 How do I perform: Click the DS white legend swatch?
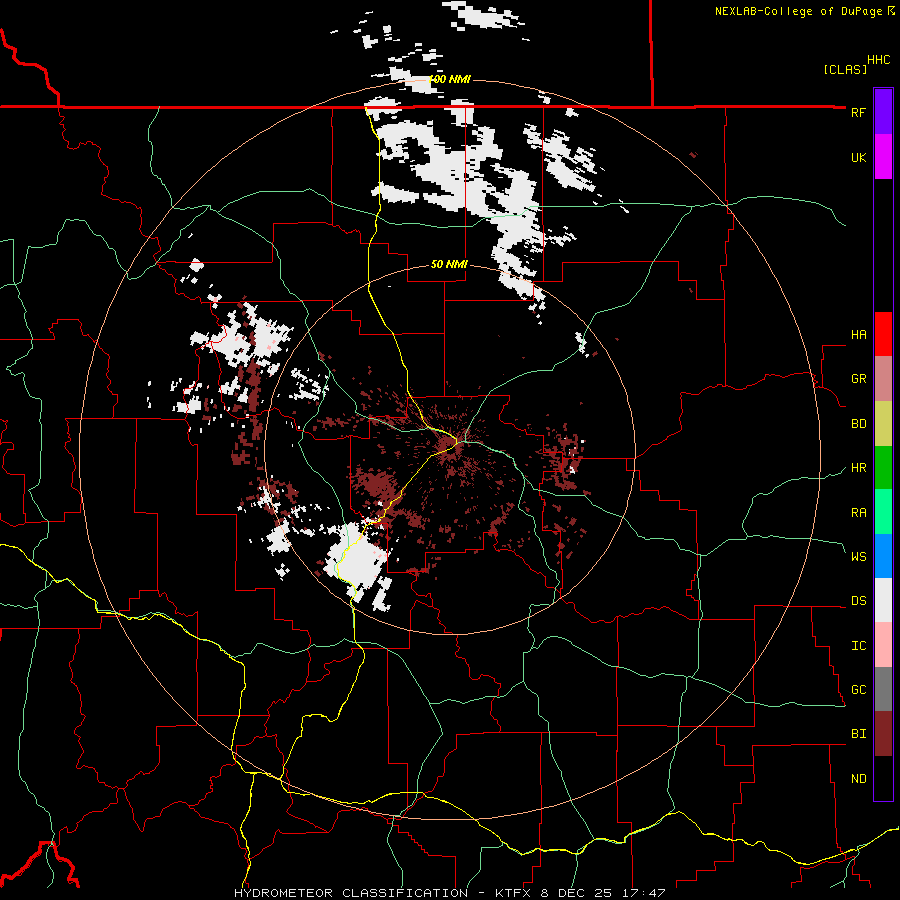tap(883, 600)
